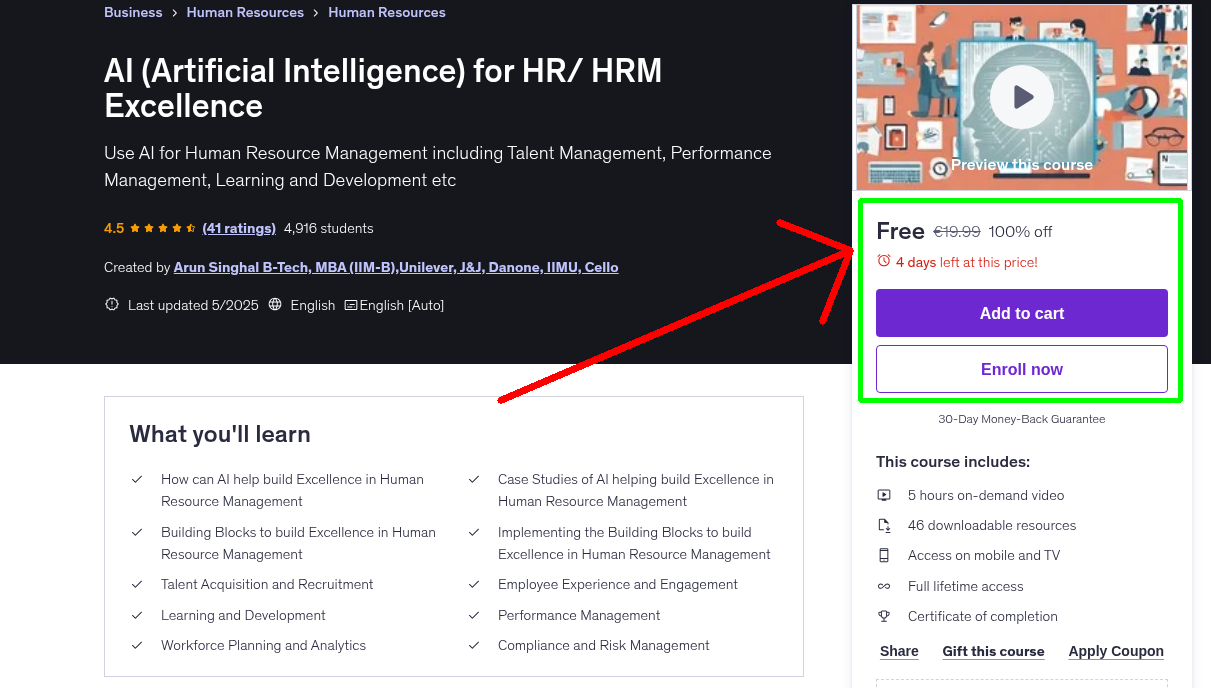This screenshot has height=688, width=1211.
Task: Select the play icon on course preview
Action: [1021, 96]
